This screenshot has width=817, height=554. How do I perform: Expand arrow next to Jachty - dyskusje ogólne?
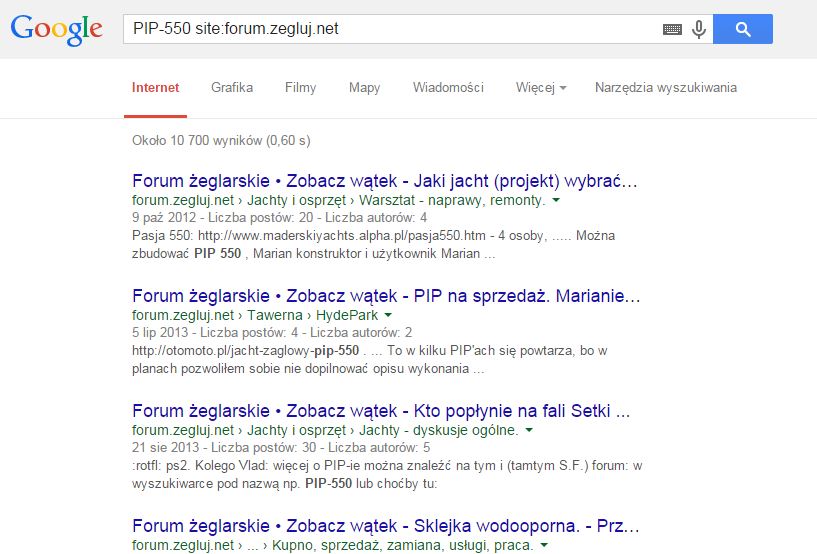529,431
